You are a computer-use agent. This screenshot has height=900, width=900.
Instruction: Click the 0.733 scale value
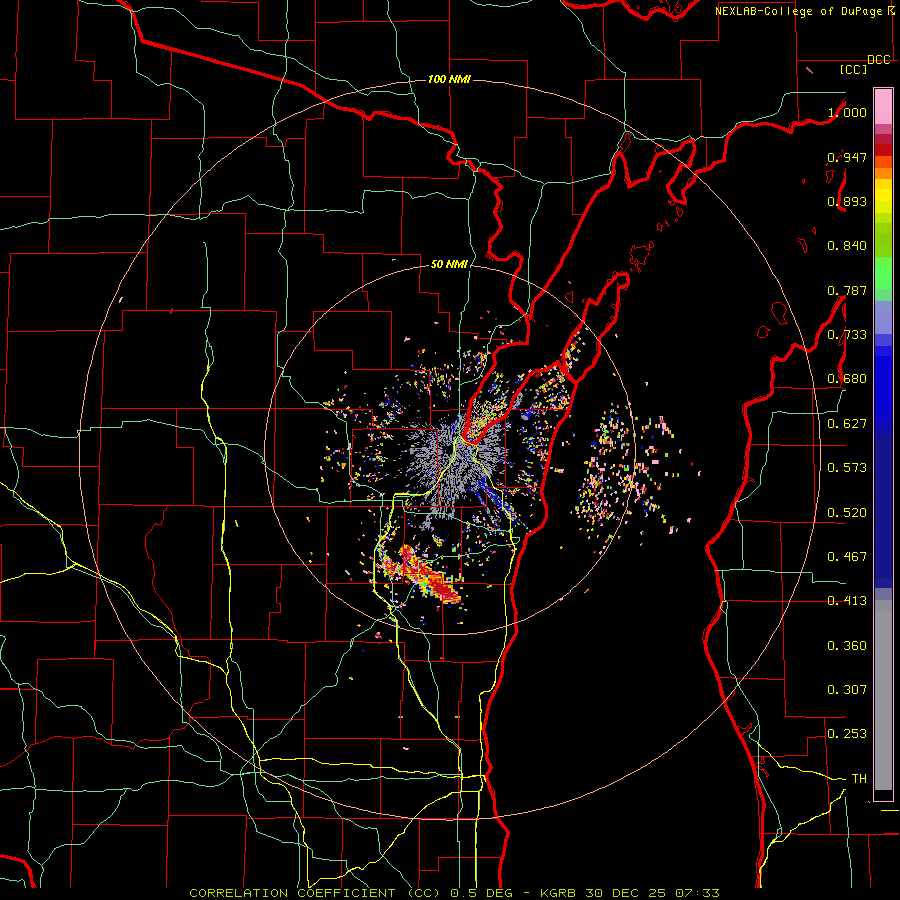[x=847, y=334]
